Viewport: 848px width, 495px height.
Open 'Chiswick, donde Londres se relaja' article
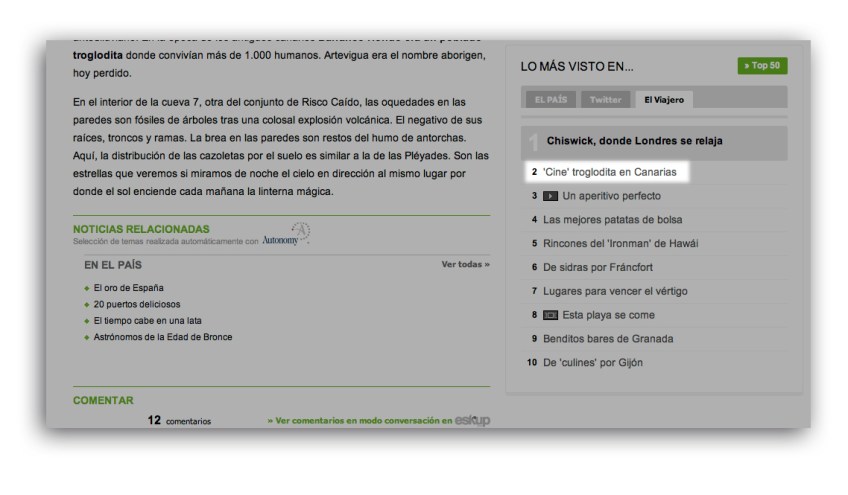point(634,141)
